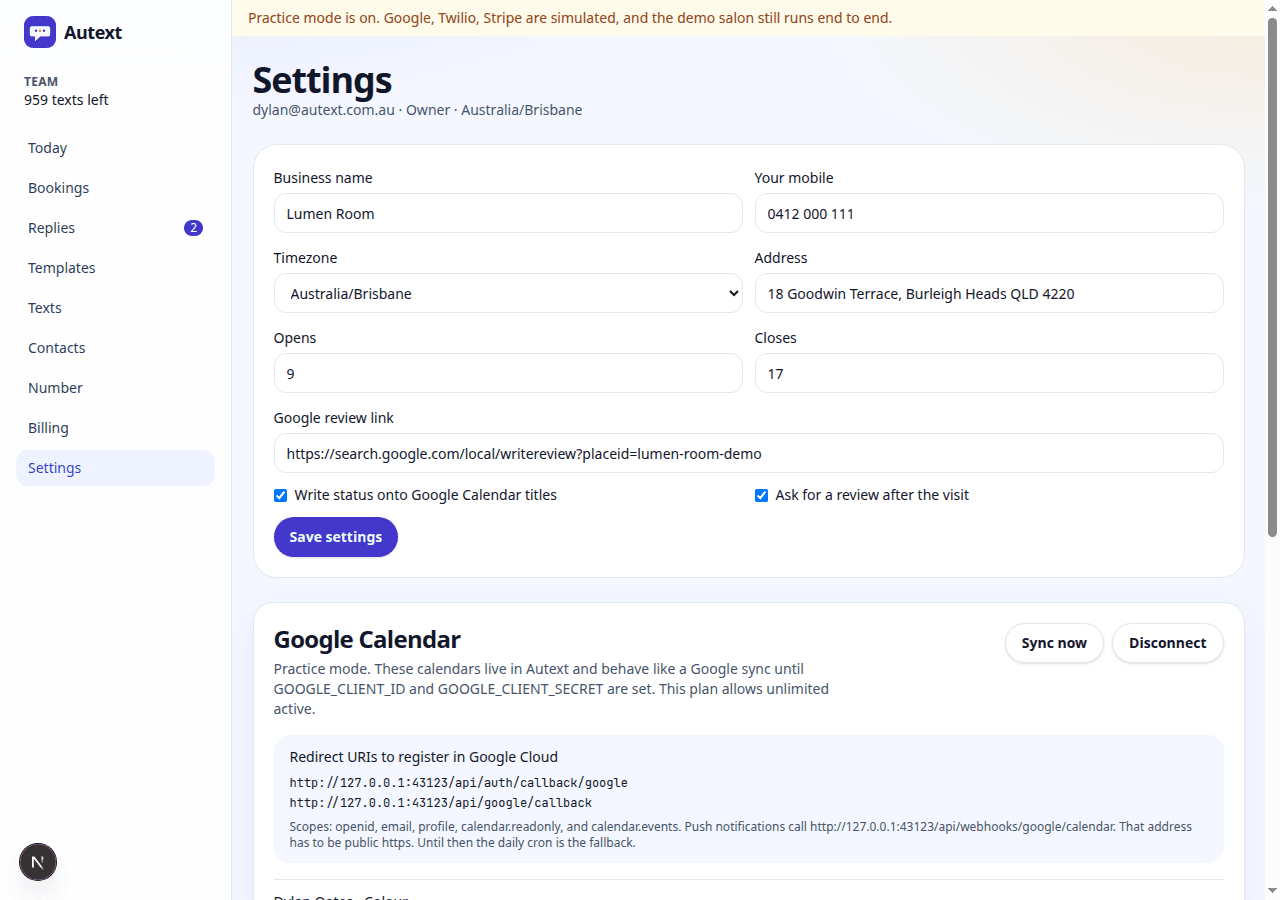Click the auth/callback/google redirect URI
Viewport: 1280px width, 900px height.
[x=459, y=782]
